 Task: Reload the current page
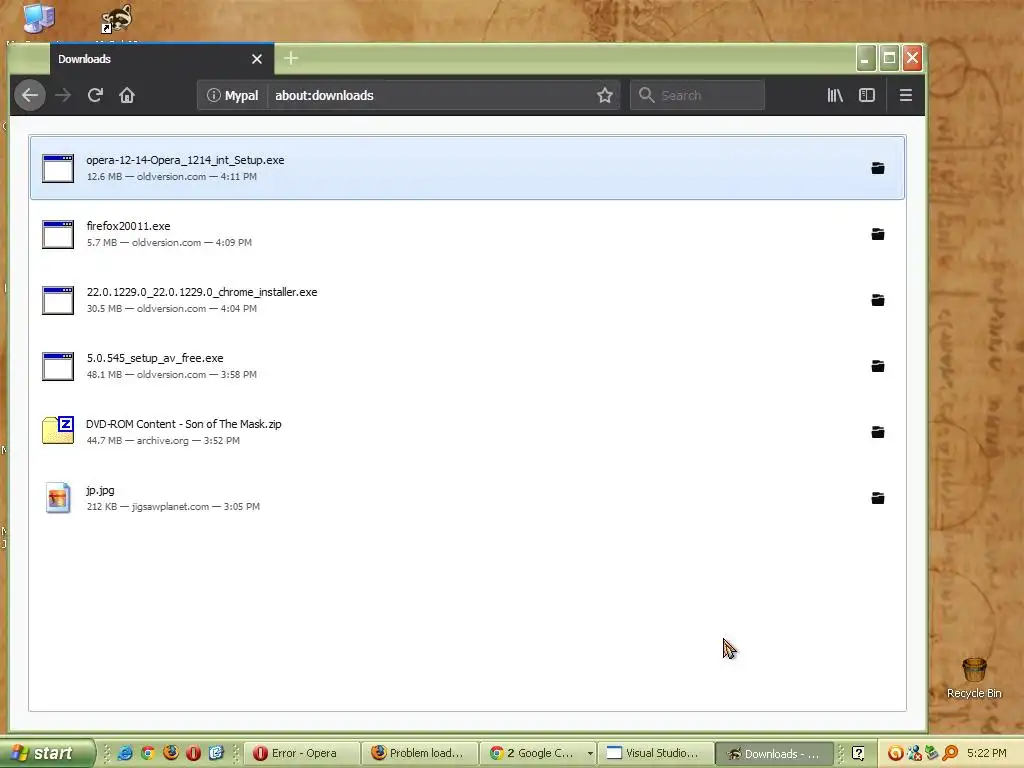pyautogui.click(x=95, y=95)
